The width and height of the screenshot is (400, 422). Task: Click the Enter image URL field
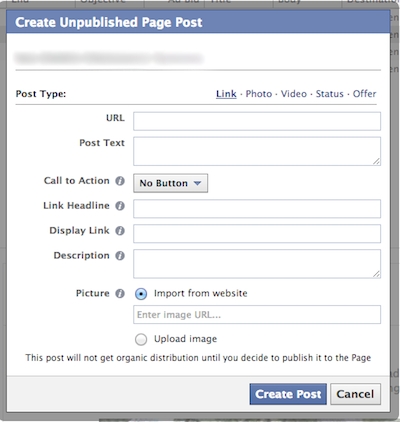(257, 314)
